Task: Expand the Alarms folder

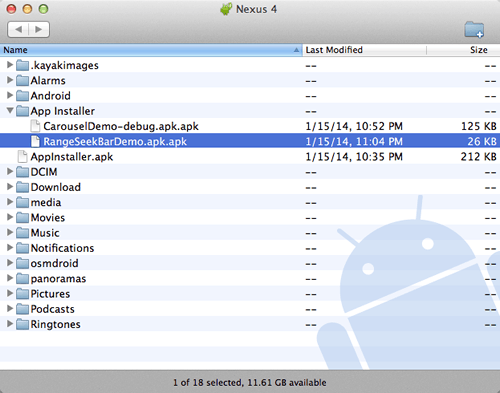Action: [10, 80]
